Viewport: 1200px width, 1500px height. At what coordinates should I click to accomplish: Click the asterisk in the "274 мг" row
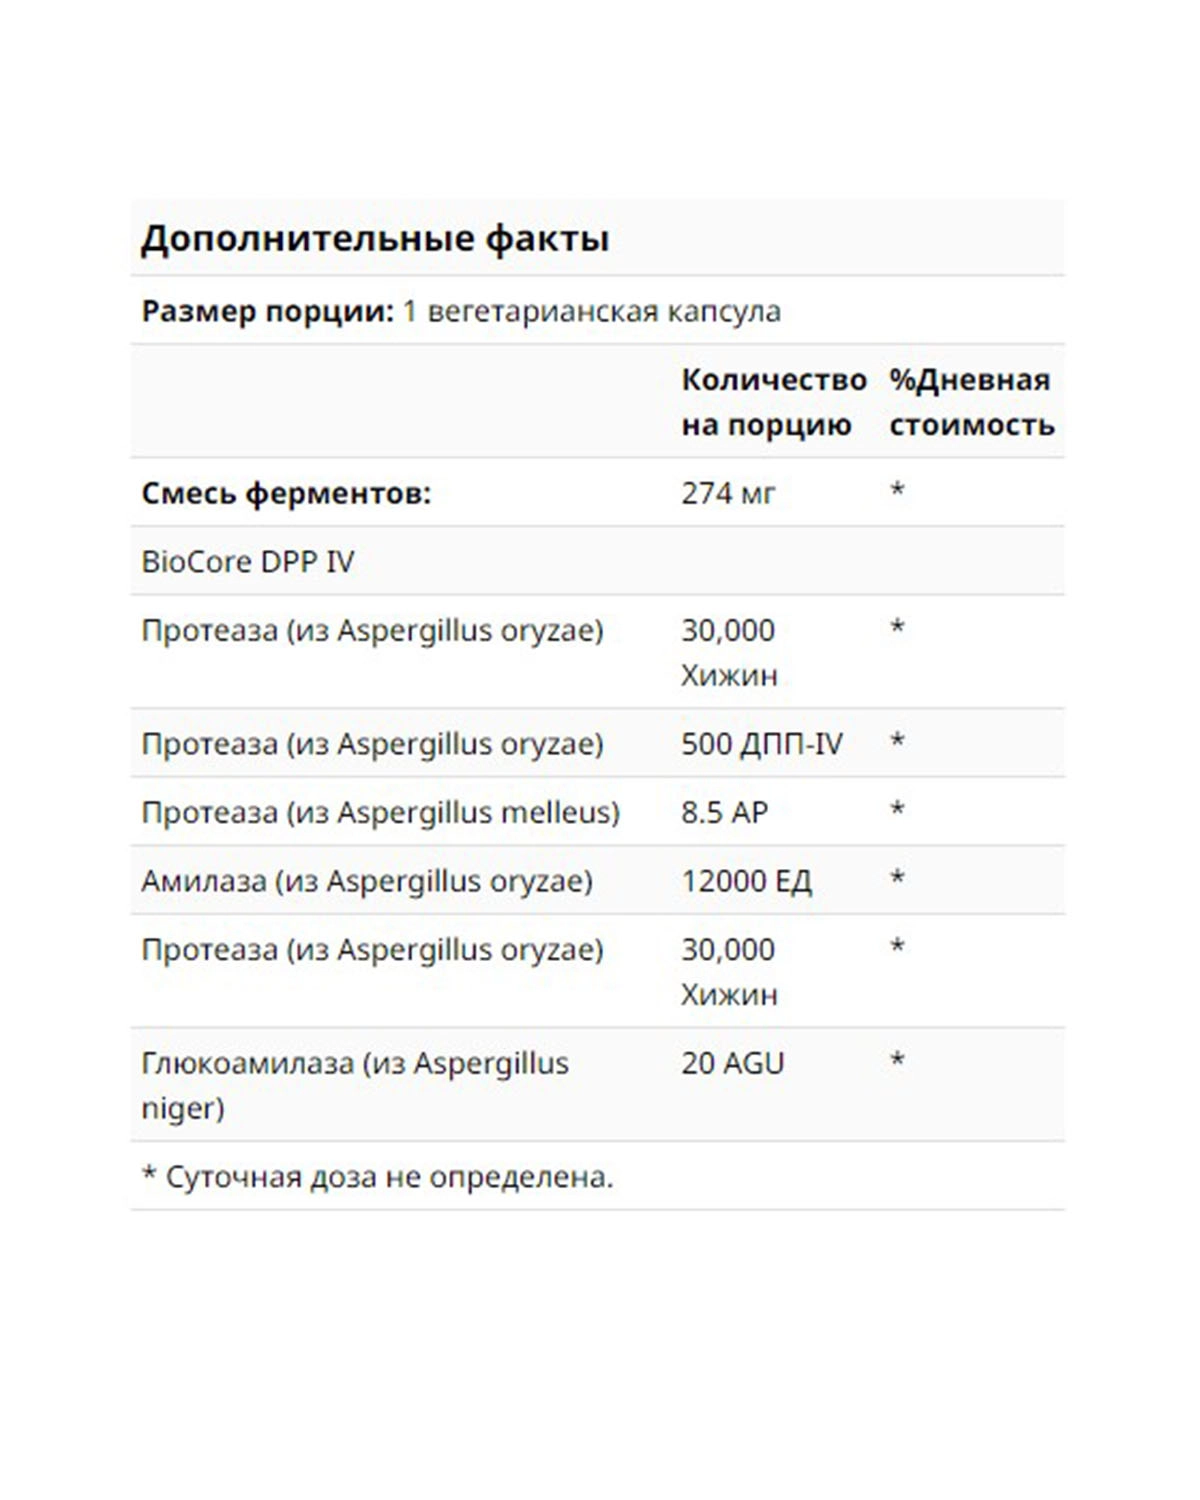pyautogui.click(x=897, y=490)
